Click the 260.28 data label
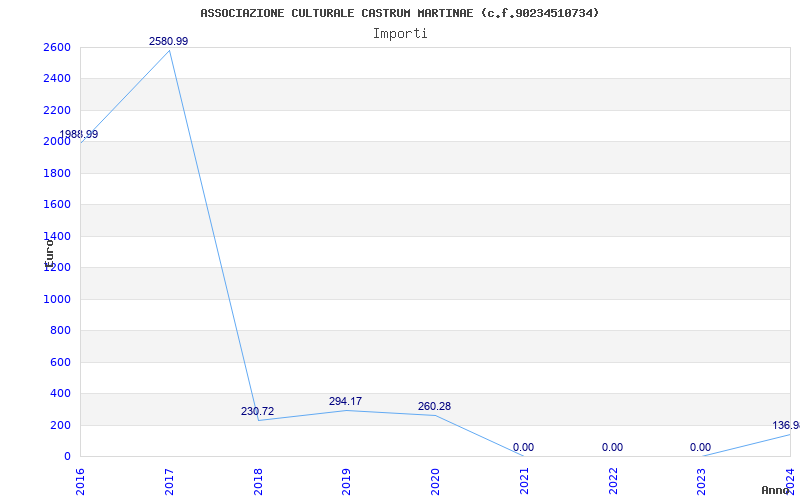The image size is (800, 500). coord(434,407)
